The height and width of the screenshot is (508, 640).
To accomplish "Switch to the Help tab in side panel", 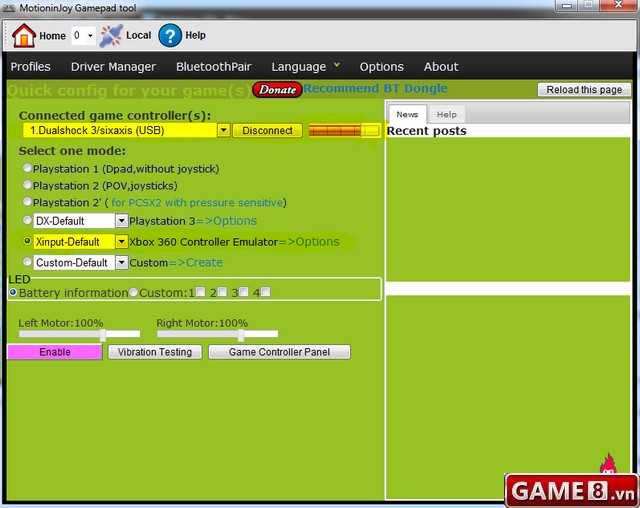I will tap(447, 114).
